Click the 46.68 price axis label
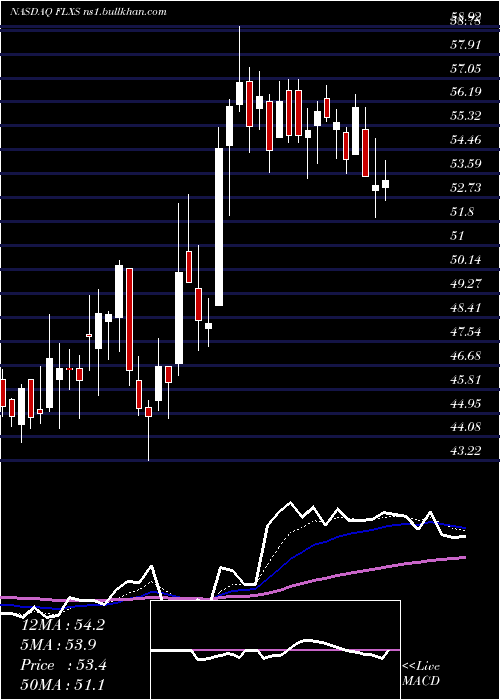 point(466,356)
